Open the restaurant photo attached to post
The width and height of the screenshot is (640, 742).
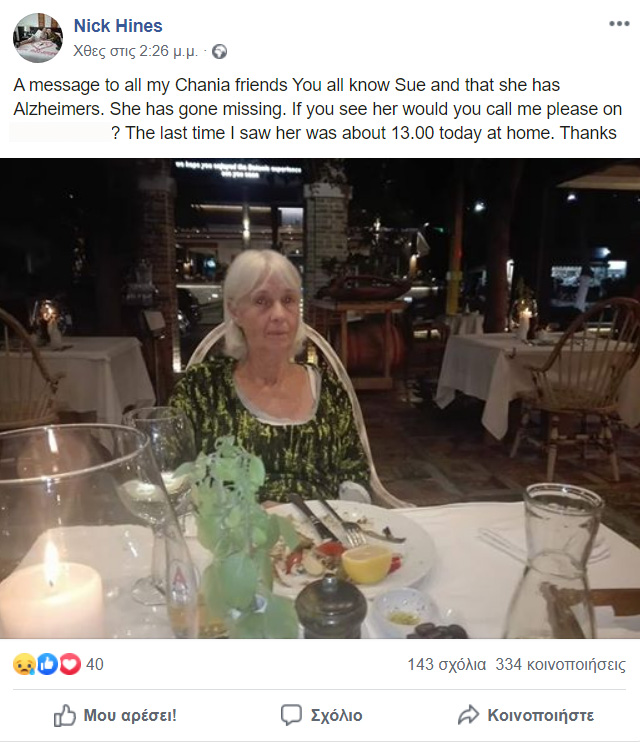pos(320,398)
